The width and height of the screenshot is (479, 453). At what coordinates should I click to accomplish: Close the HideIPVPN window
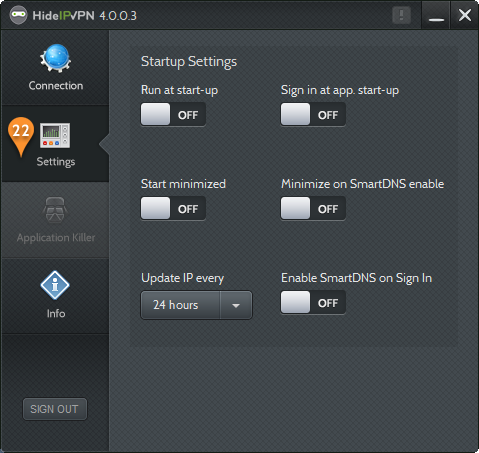[465, 15]
